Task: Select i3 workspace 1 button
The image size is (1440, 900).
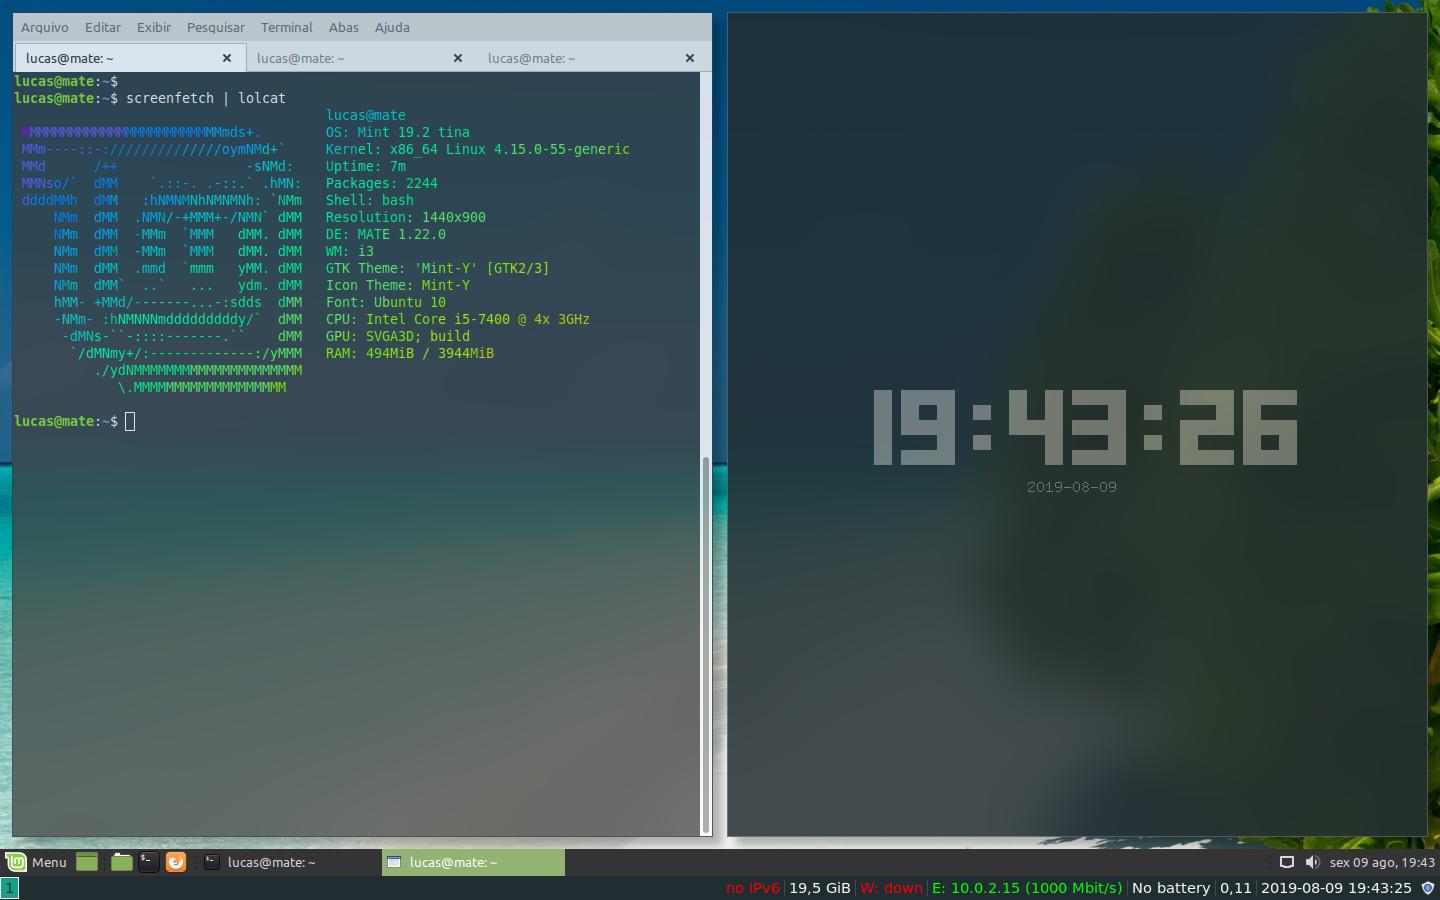Action: [9, 888]
